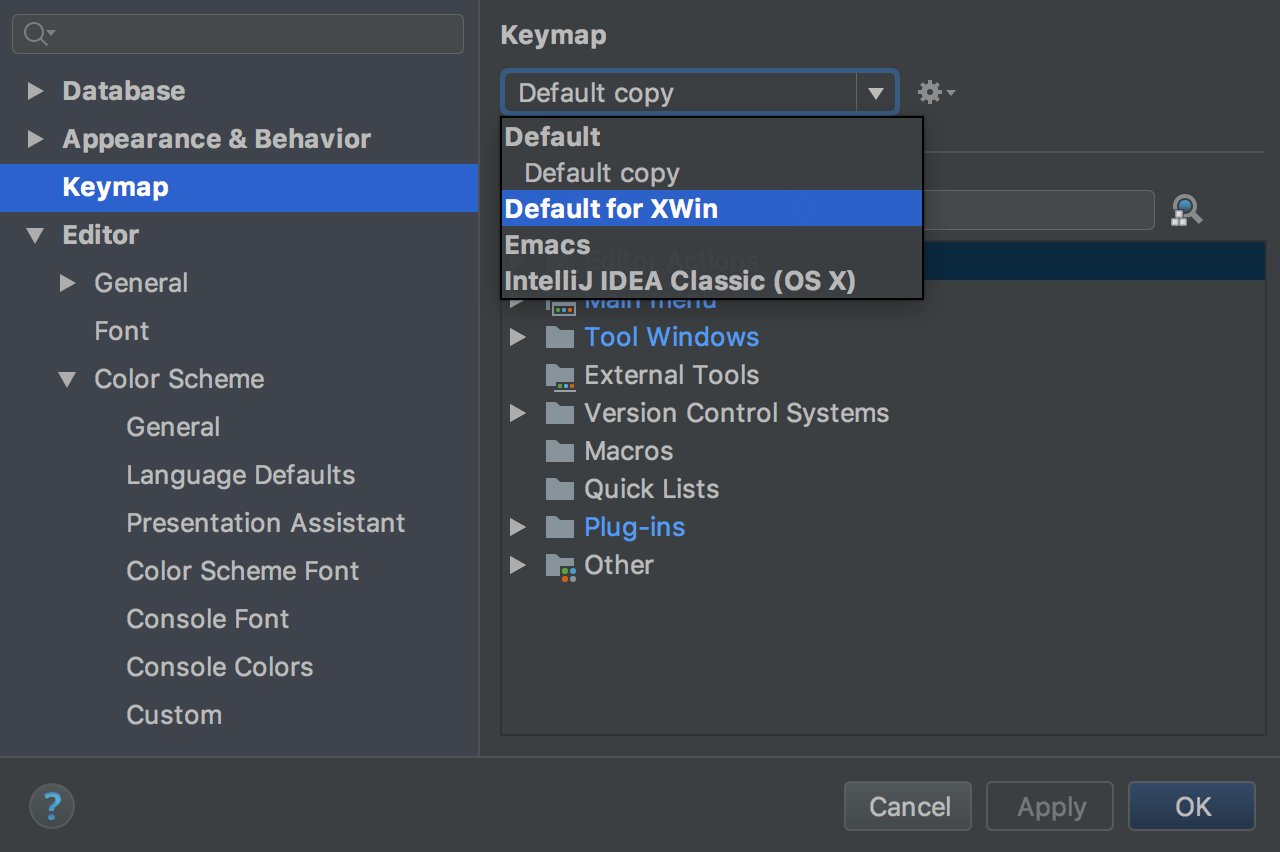Choose IntelliJ IDEA Classic (OS X) keymap
This screenshot has width=1280, height=852.
click(x=680, y=281)
